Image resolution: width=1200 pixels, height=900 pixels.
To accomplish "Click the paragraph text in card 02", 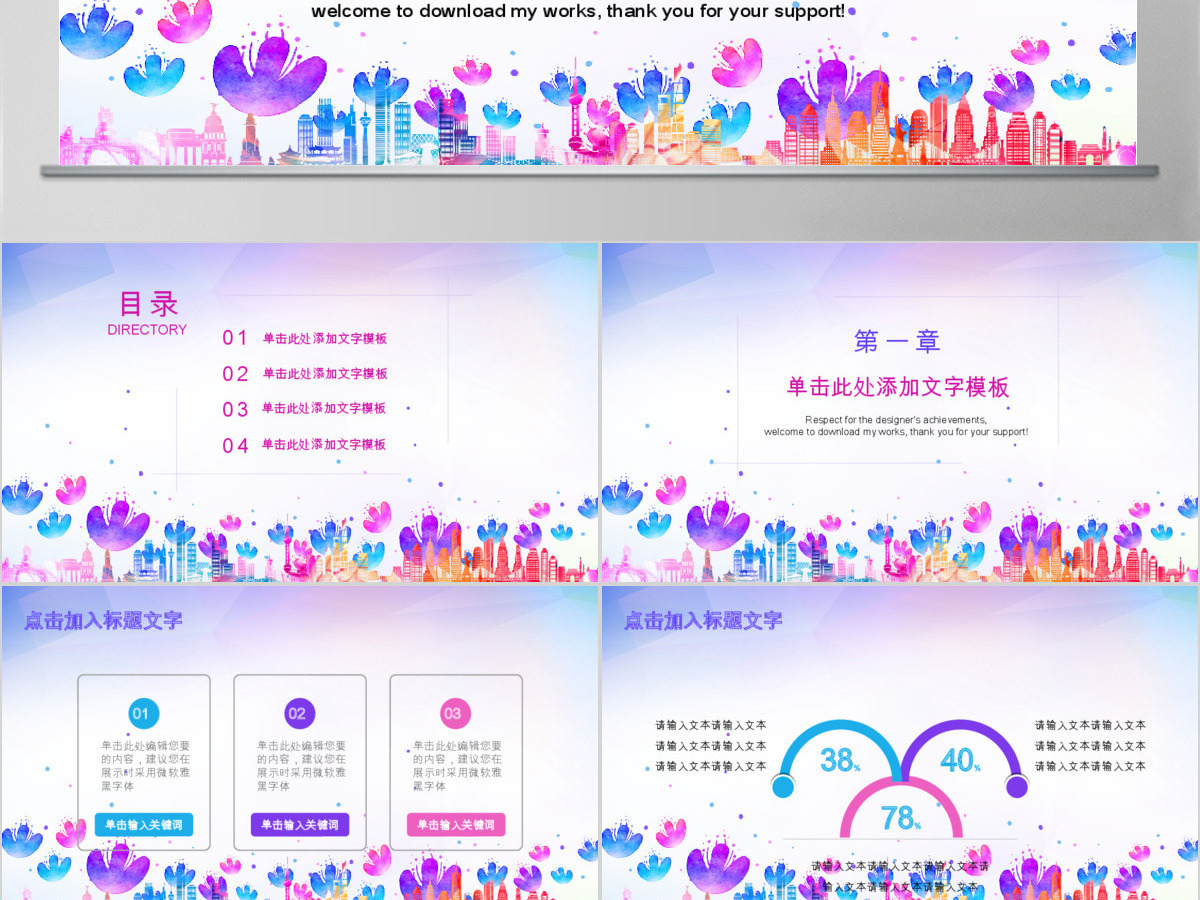I will [x=301, y=766].
